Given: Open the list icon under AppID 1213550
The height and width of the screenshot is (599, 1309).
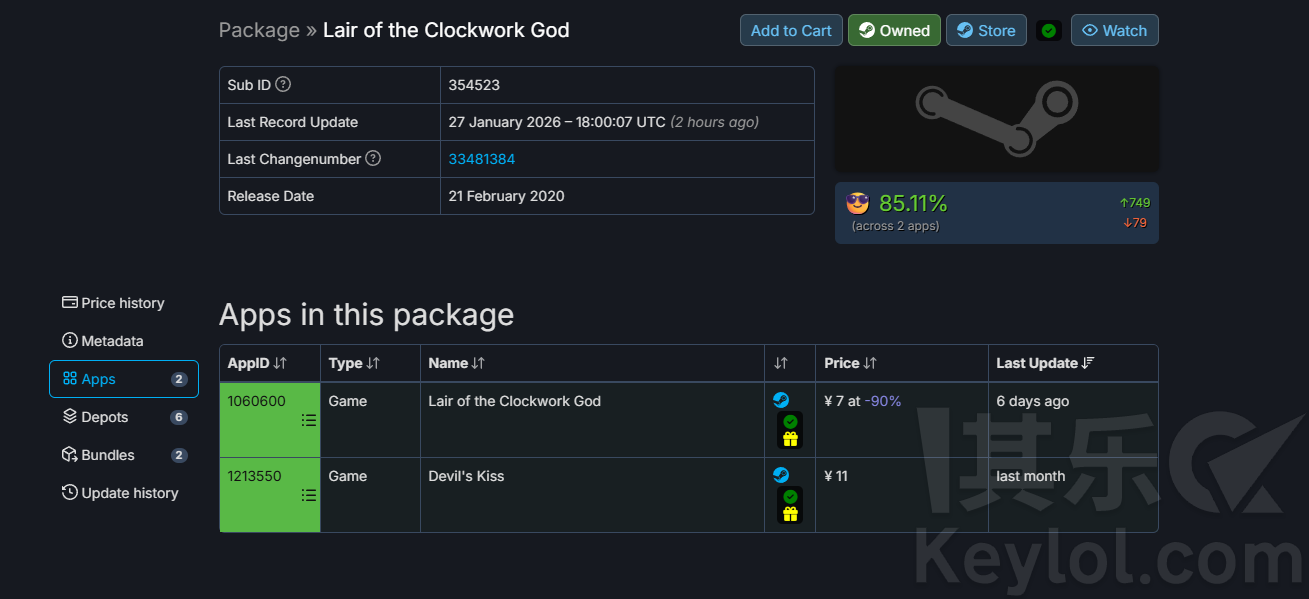Looking at the screenshot, I should tap(309, 495).
